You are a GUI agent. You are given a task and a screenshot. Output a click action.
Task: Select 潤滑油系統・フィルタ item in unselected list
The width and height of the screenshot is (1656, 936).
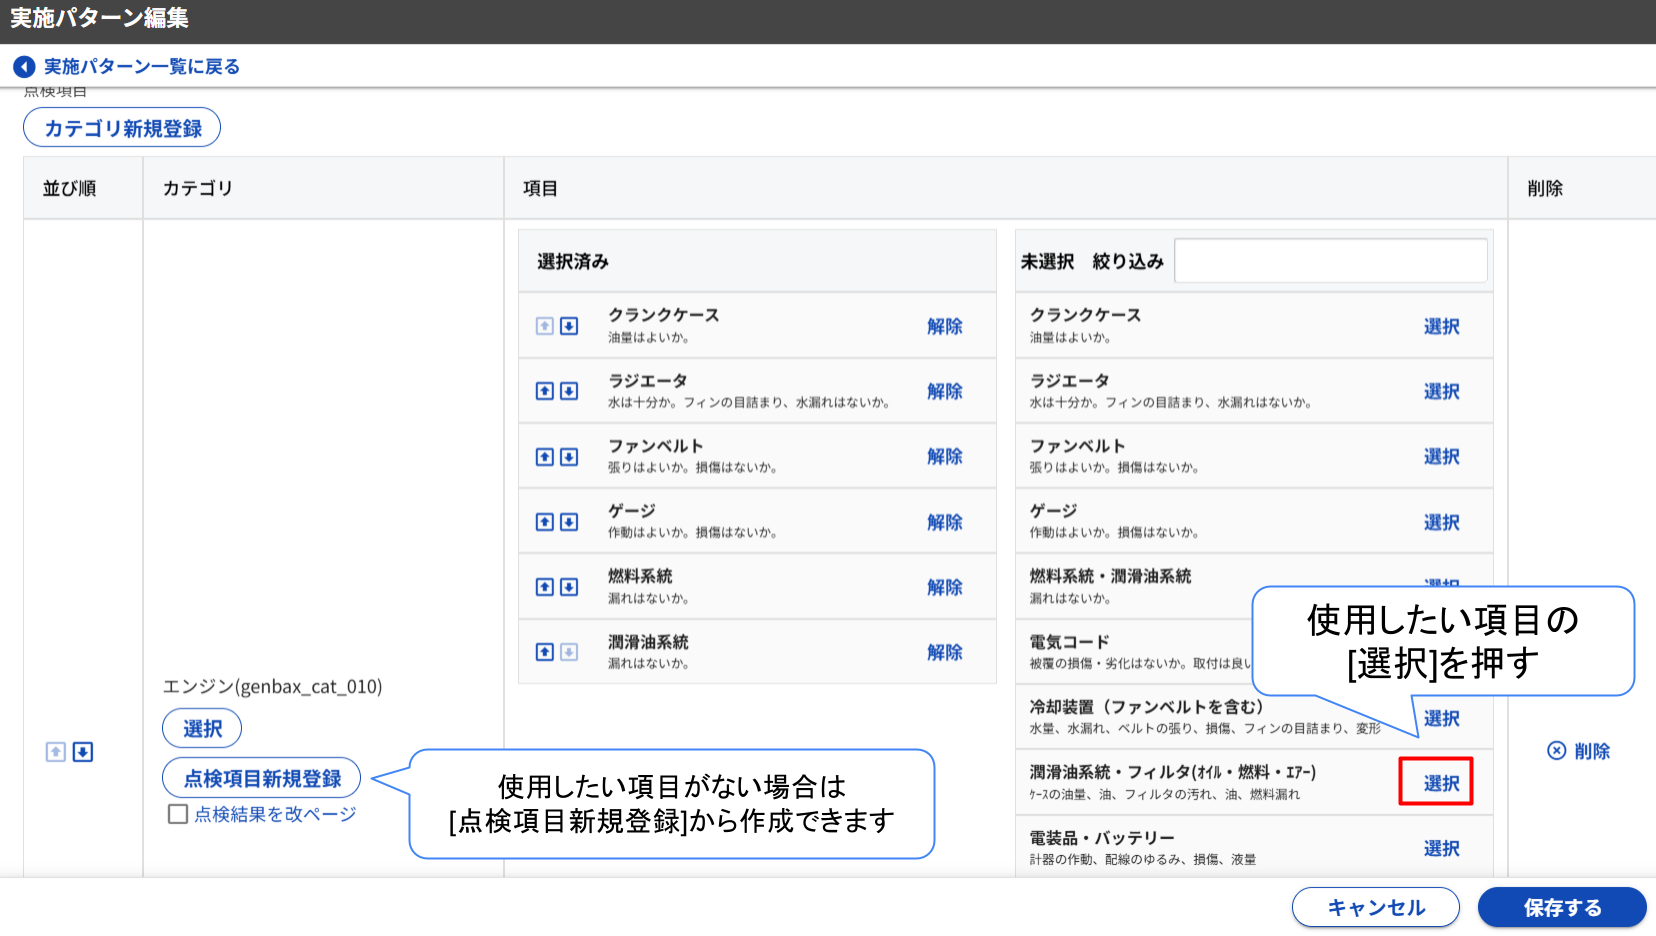(x=1440, y=783)
